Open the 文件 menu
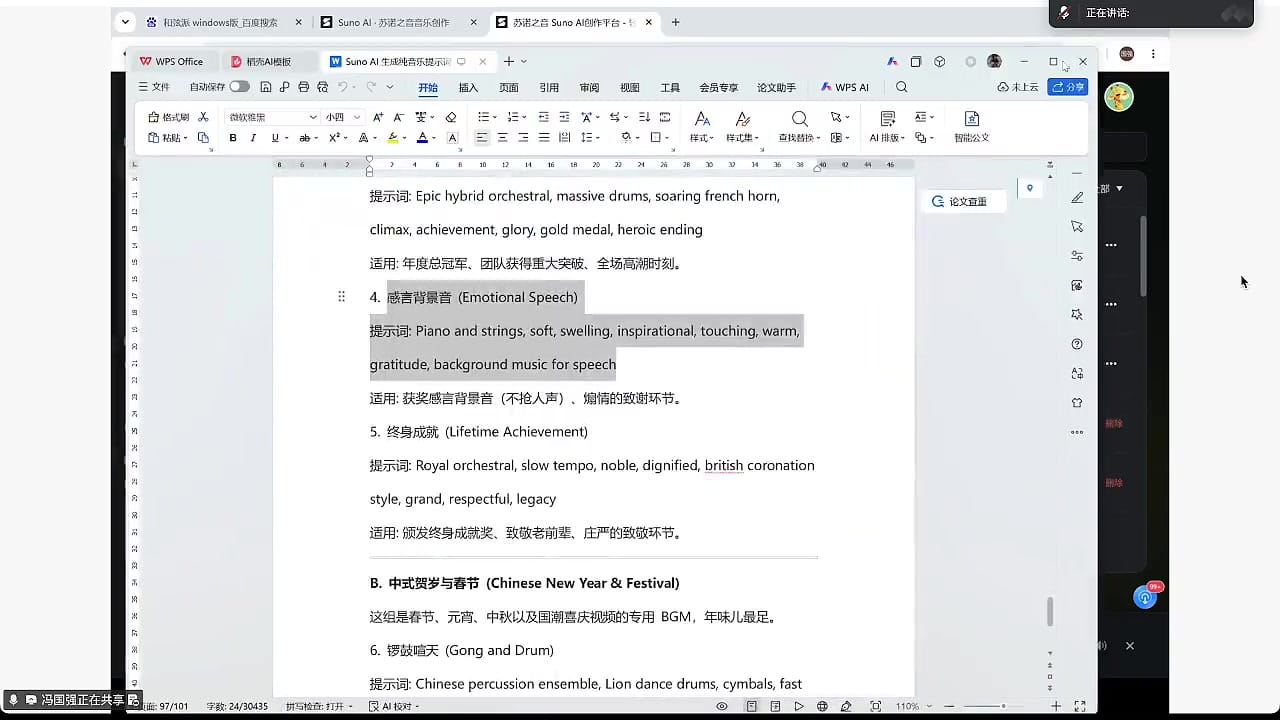Viewport: 1280px width, 720px height. [154, 87]
